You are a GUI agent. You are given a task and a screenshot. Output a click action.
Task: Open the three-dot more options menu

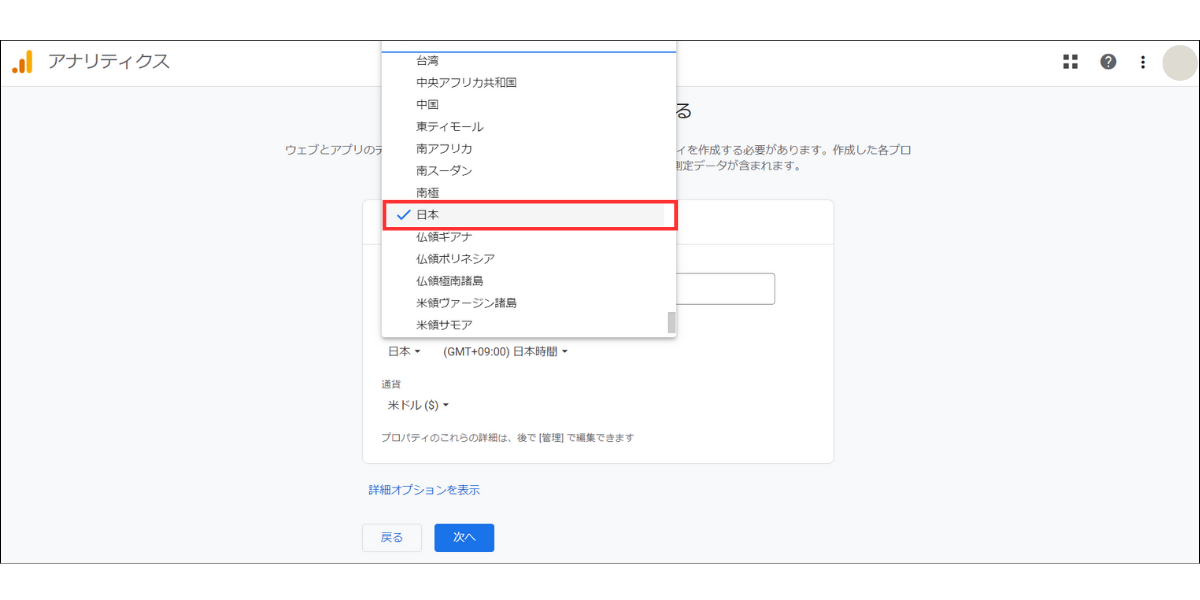[x=1143, y=62]
